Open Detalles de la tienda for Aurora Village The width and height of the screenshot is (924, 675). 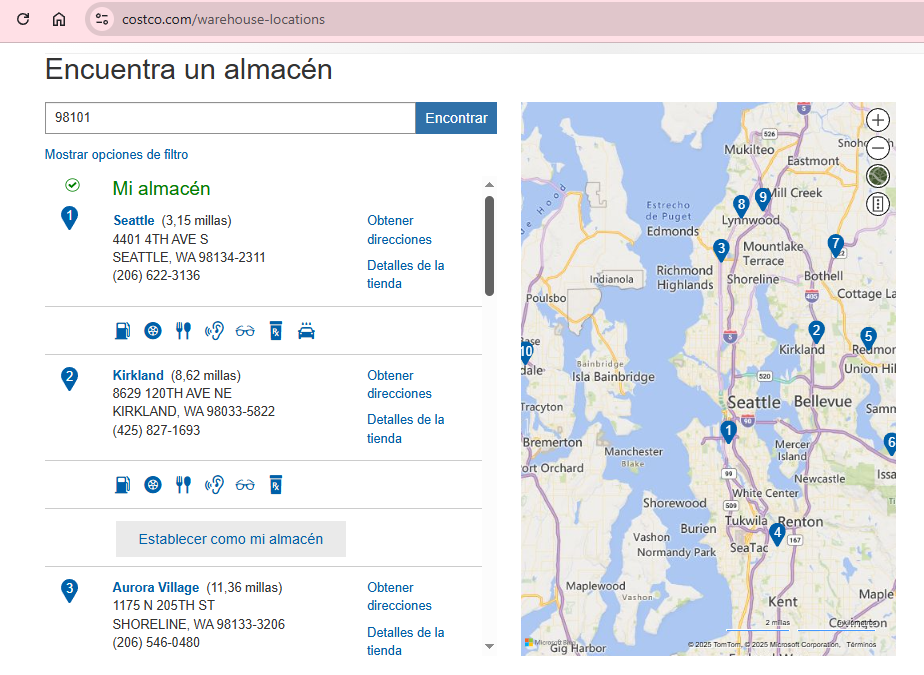pos(405,641)
